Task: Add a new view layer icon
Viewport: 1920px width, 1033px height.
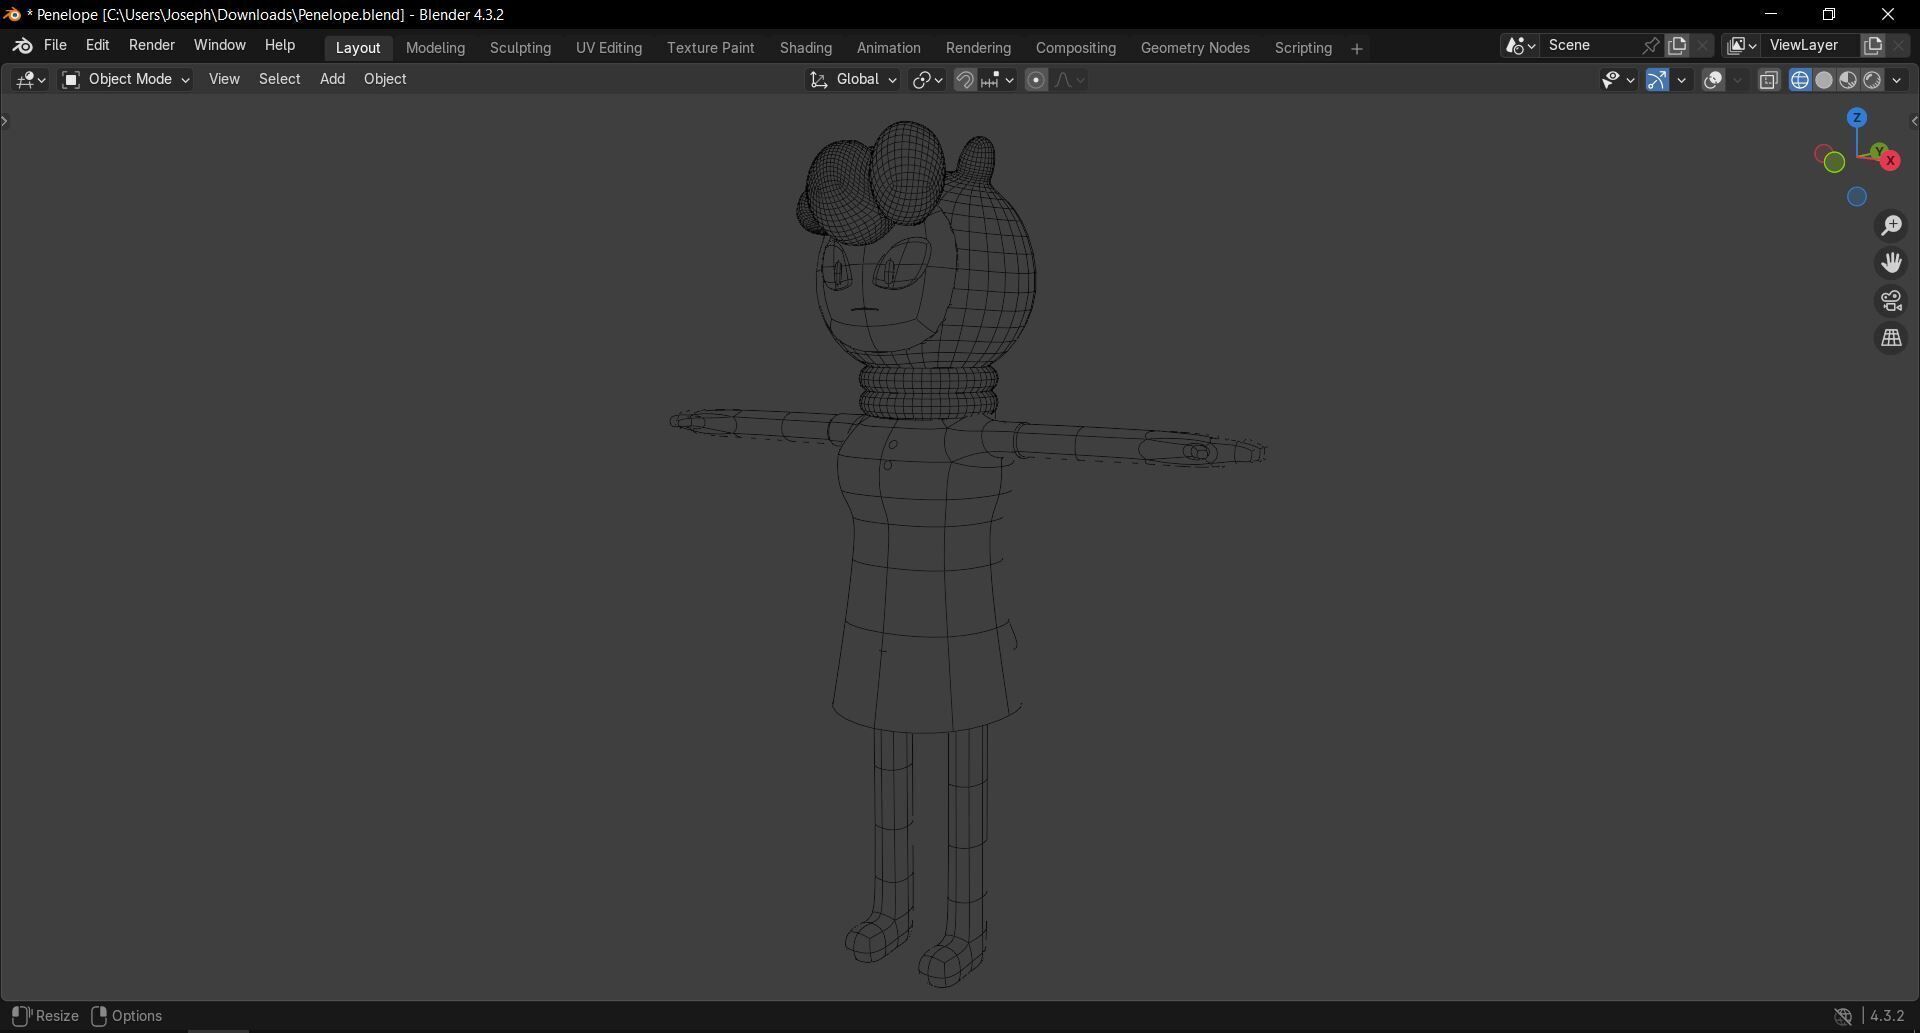Action: (x=1872, y=46)
